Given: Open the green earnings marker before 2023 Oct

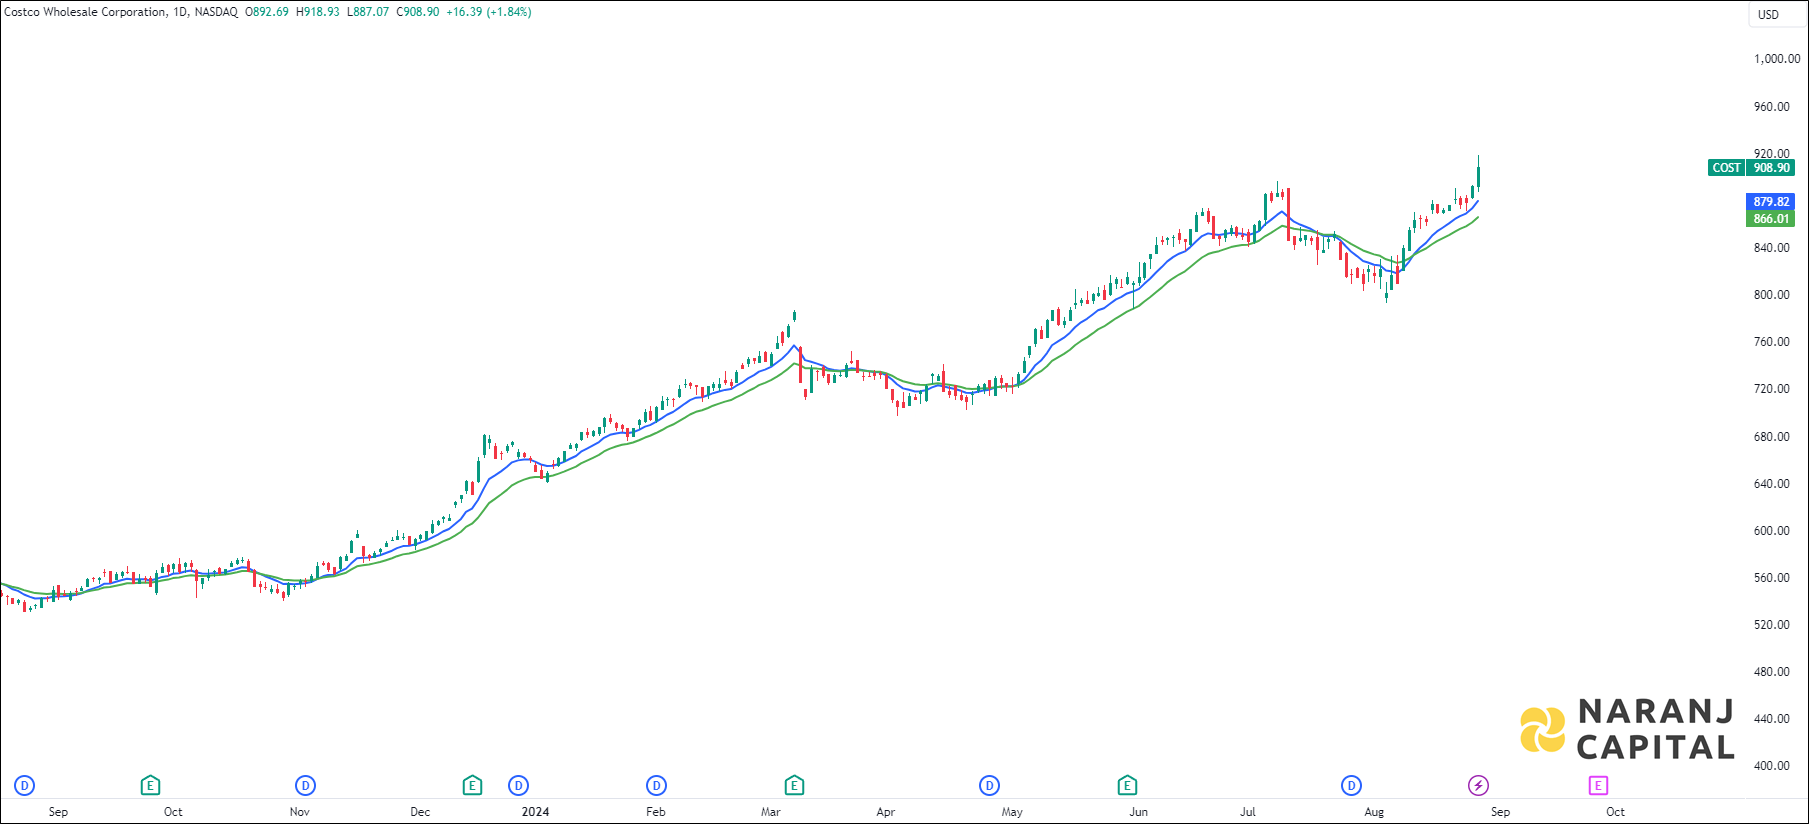Looking at the screenshot, I should 150,785.
